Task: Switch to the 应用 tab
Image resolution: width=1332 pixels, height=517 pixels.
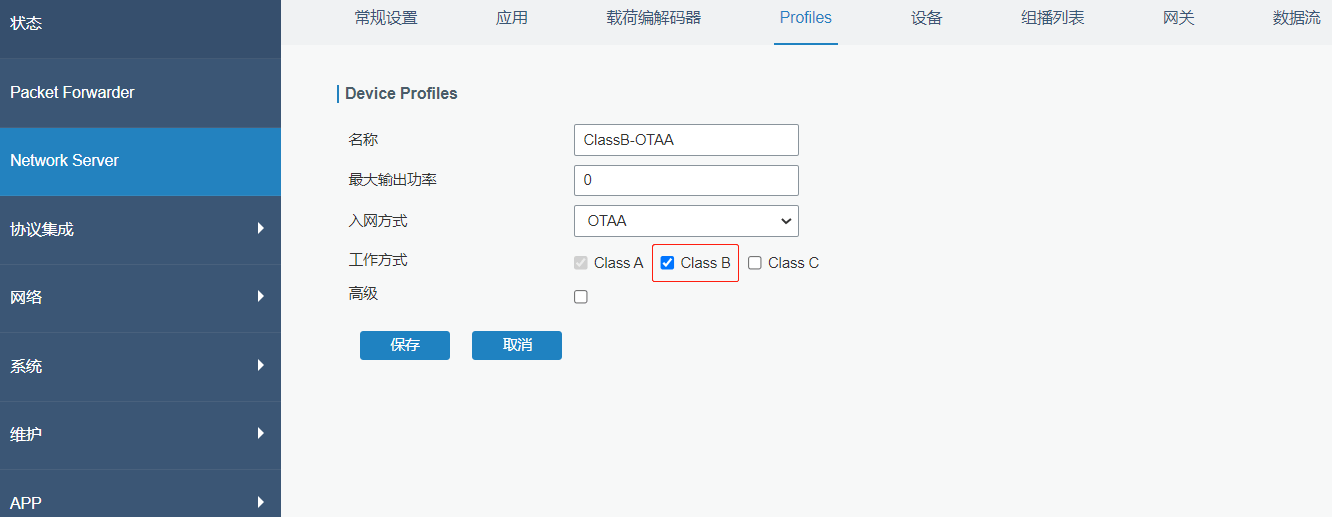Action: point(512,18)
